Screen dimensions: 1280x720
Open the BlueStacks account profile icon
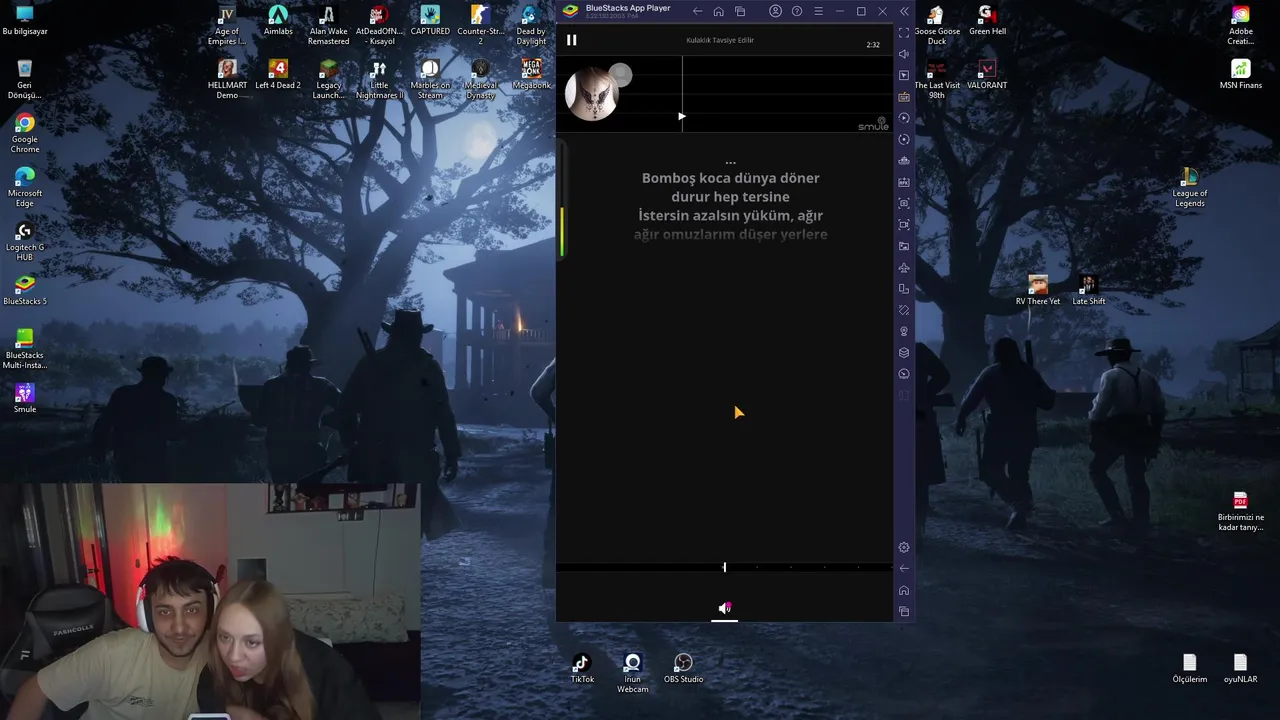click(x=775, y=11)
